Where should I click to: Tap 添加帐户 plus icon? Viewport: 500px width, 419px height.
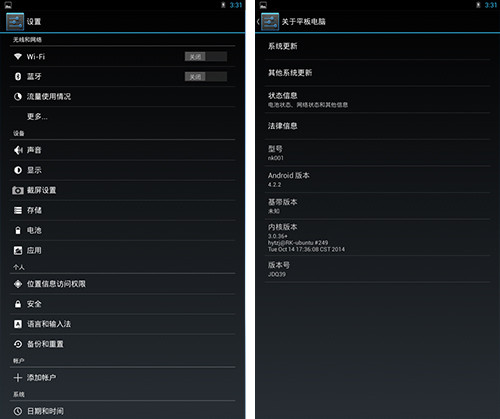point(18,377)
